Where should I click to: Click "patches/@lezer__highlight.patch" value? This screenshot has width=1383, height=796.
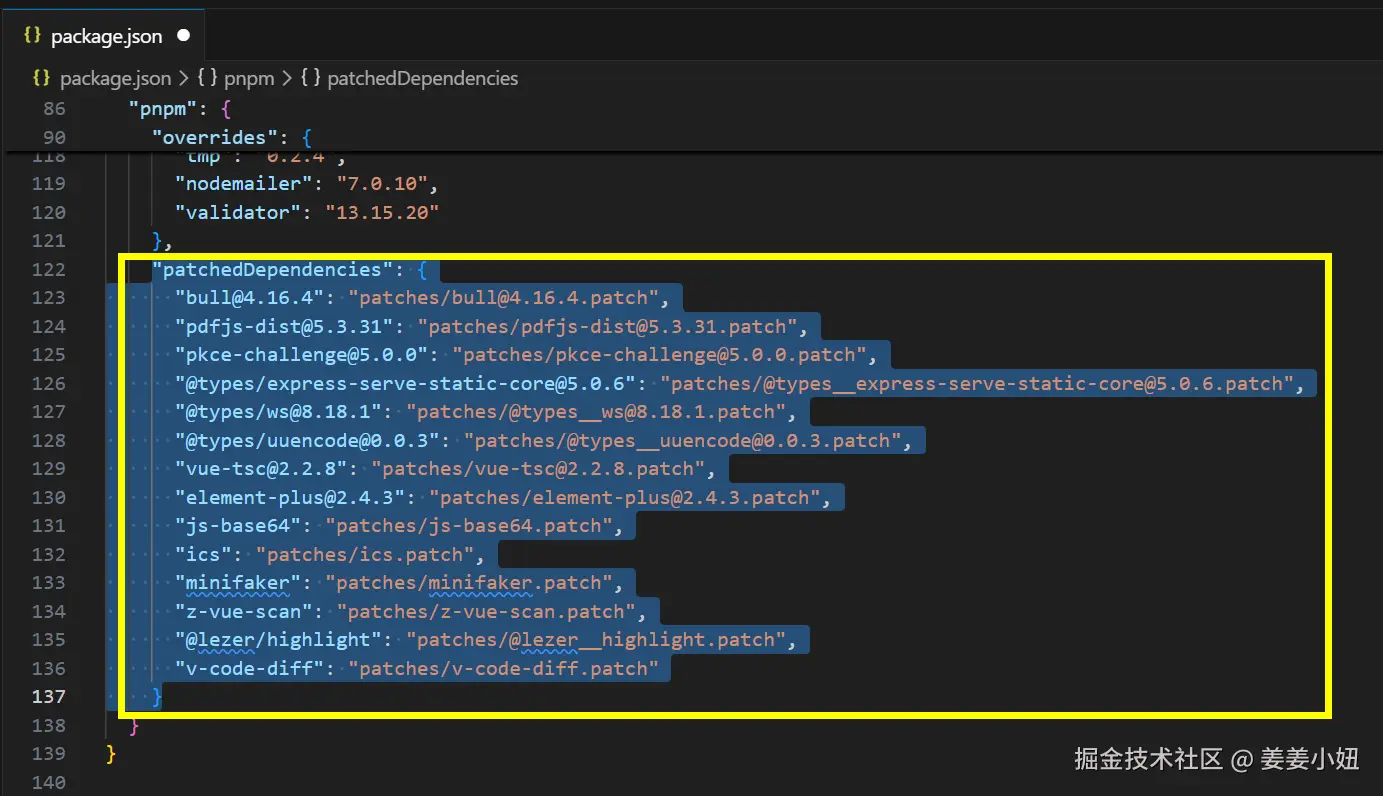[595, 639]
